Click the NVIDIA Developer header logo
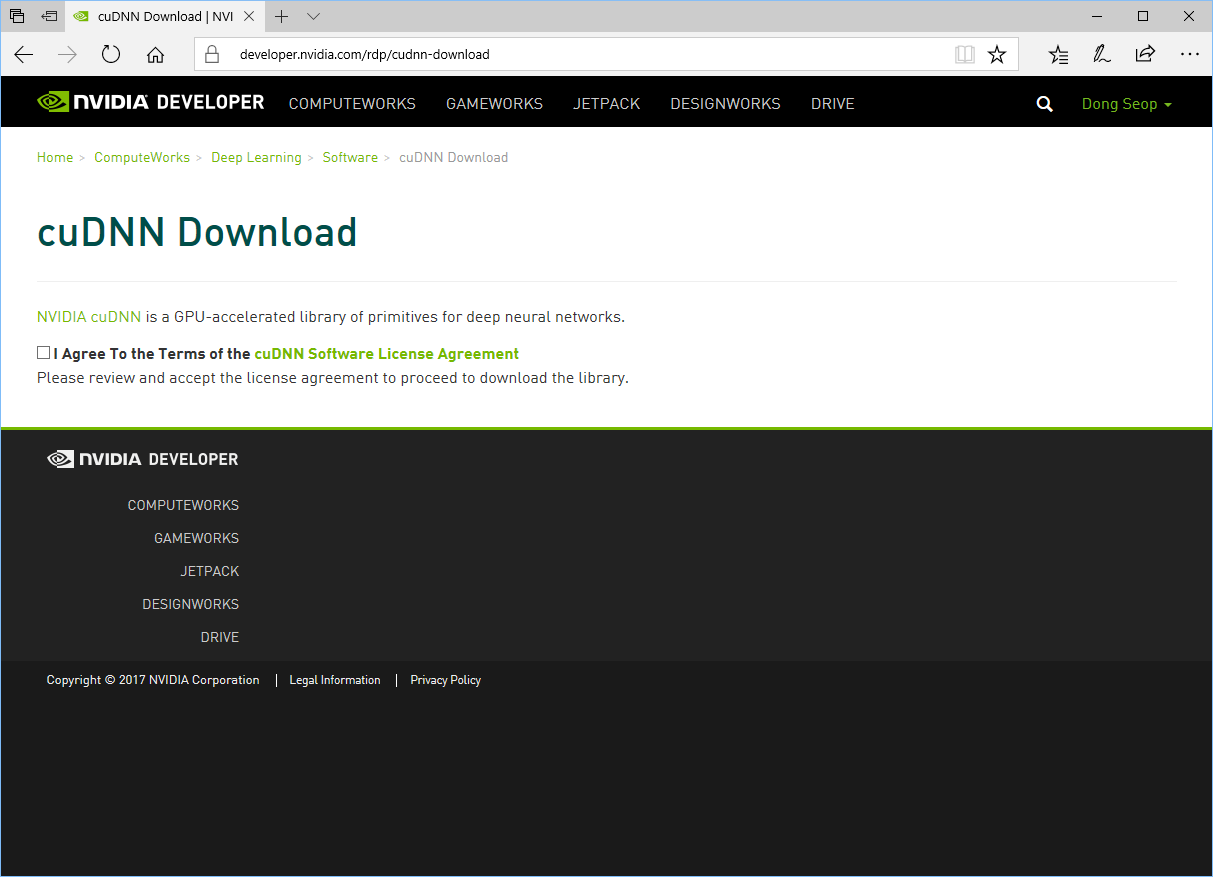The height and width of the screenshot is (877, 1213). [150, 102]
